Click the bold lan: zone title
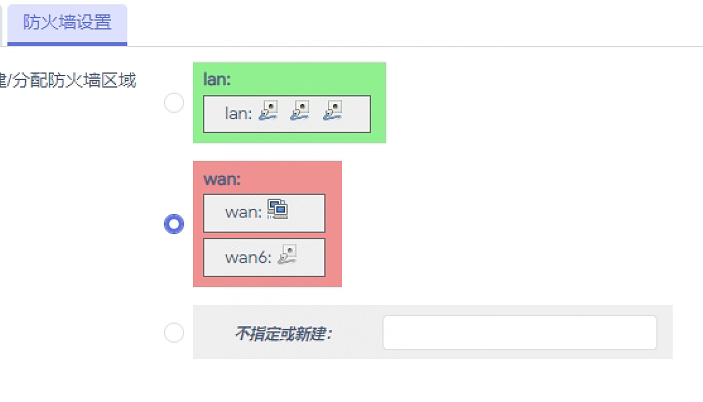The width and height of the screenshot is (703, 402). [x=217, y=77]
